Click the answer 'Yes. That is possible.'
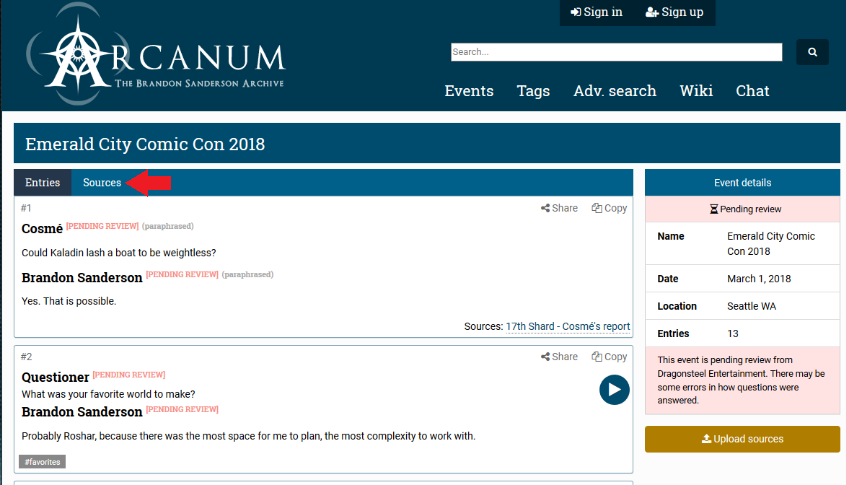 [69, 301]
